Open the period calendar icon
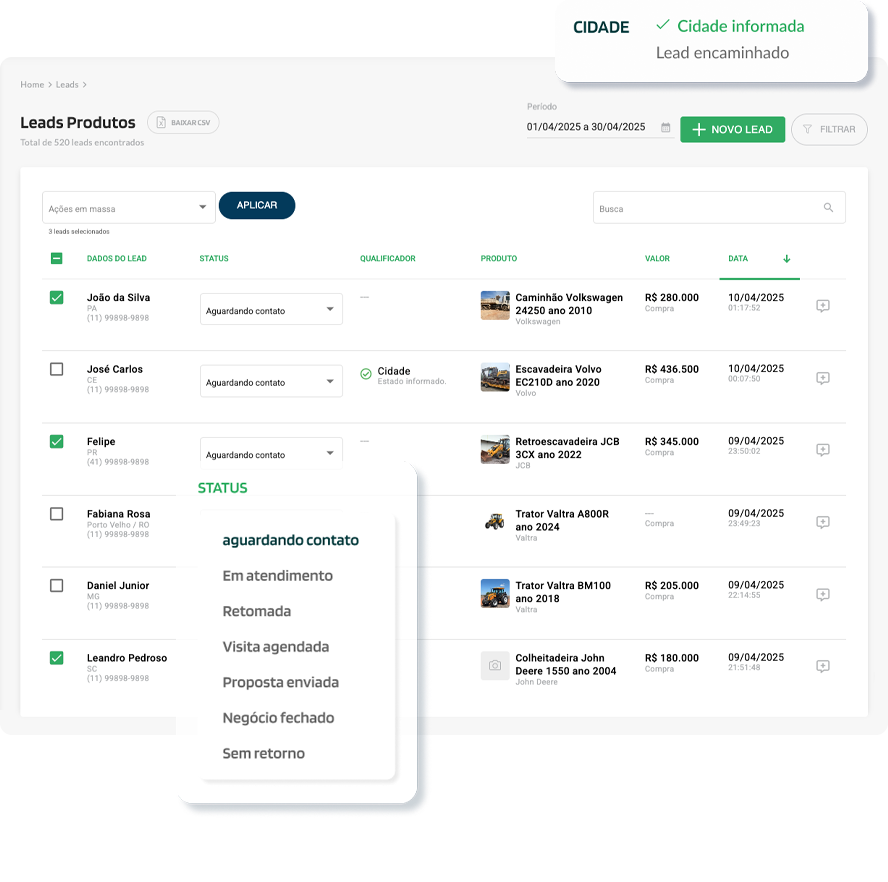 665,127
